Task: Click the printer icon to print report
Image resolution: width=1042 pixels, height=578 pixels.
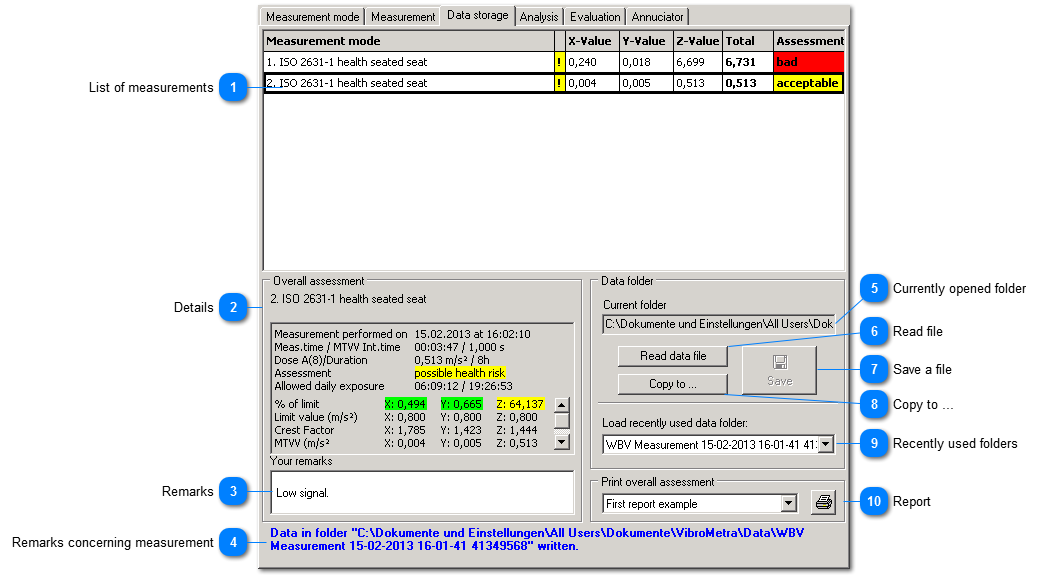Action: click(823, 503)
